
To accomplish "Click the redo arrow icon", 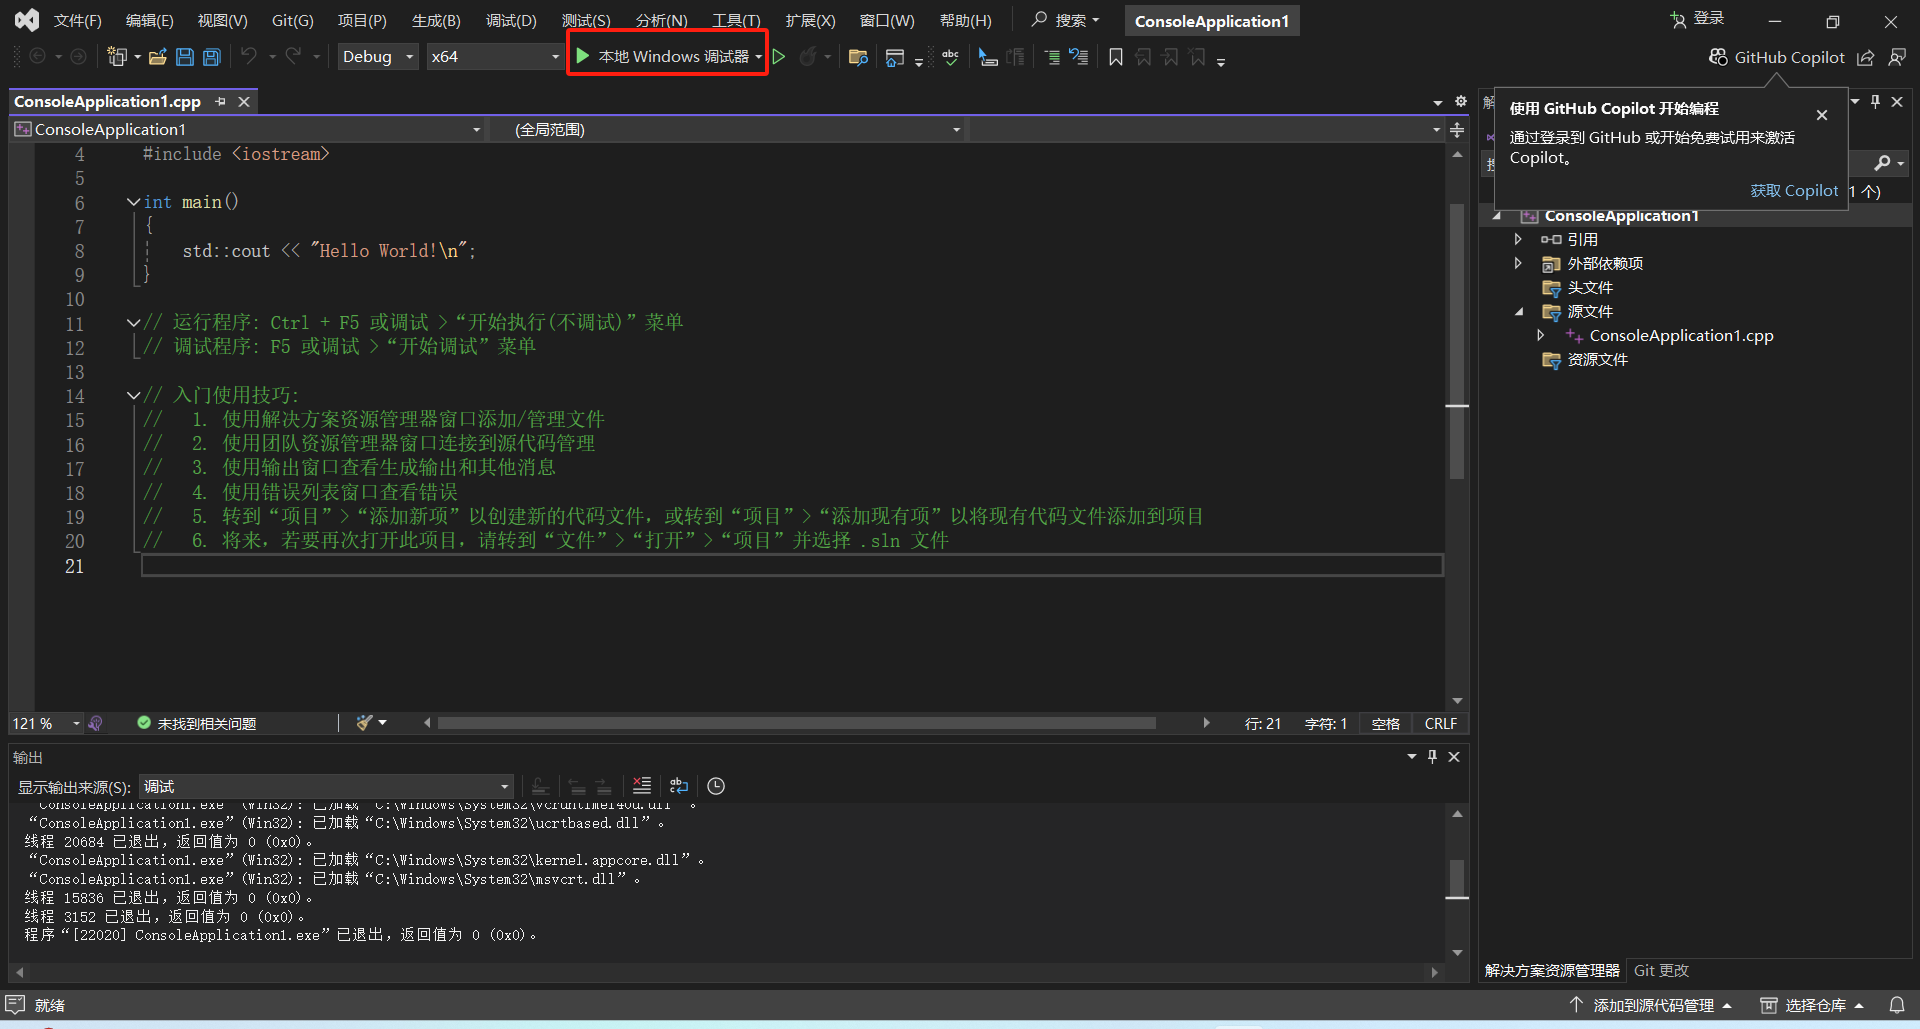I will [x=293, y=56].
